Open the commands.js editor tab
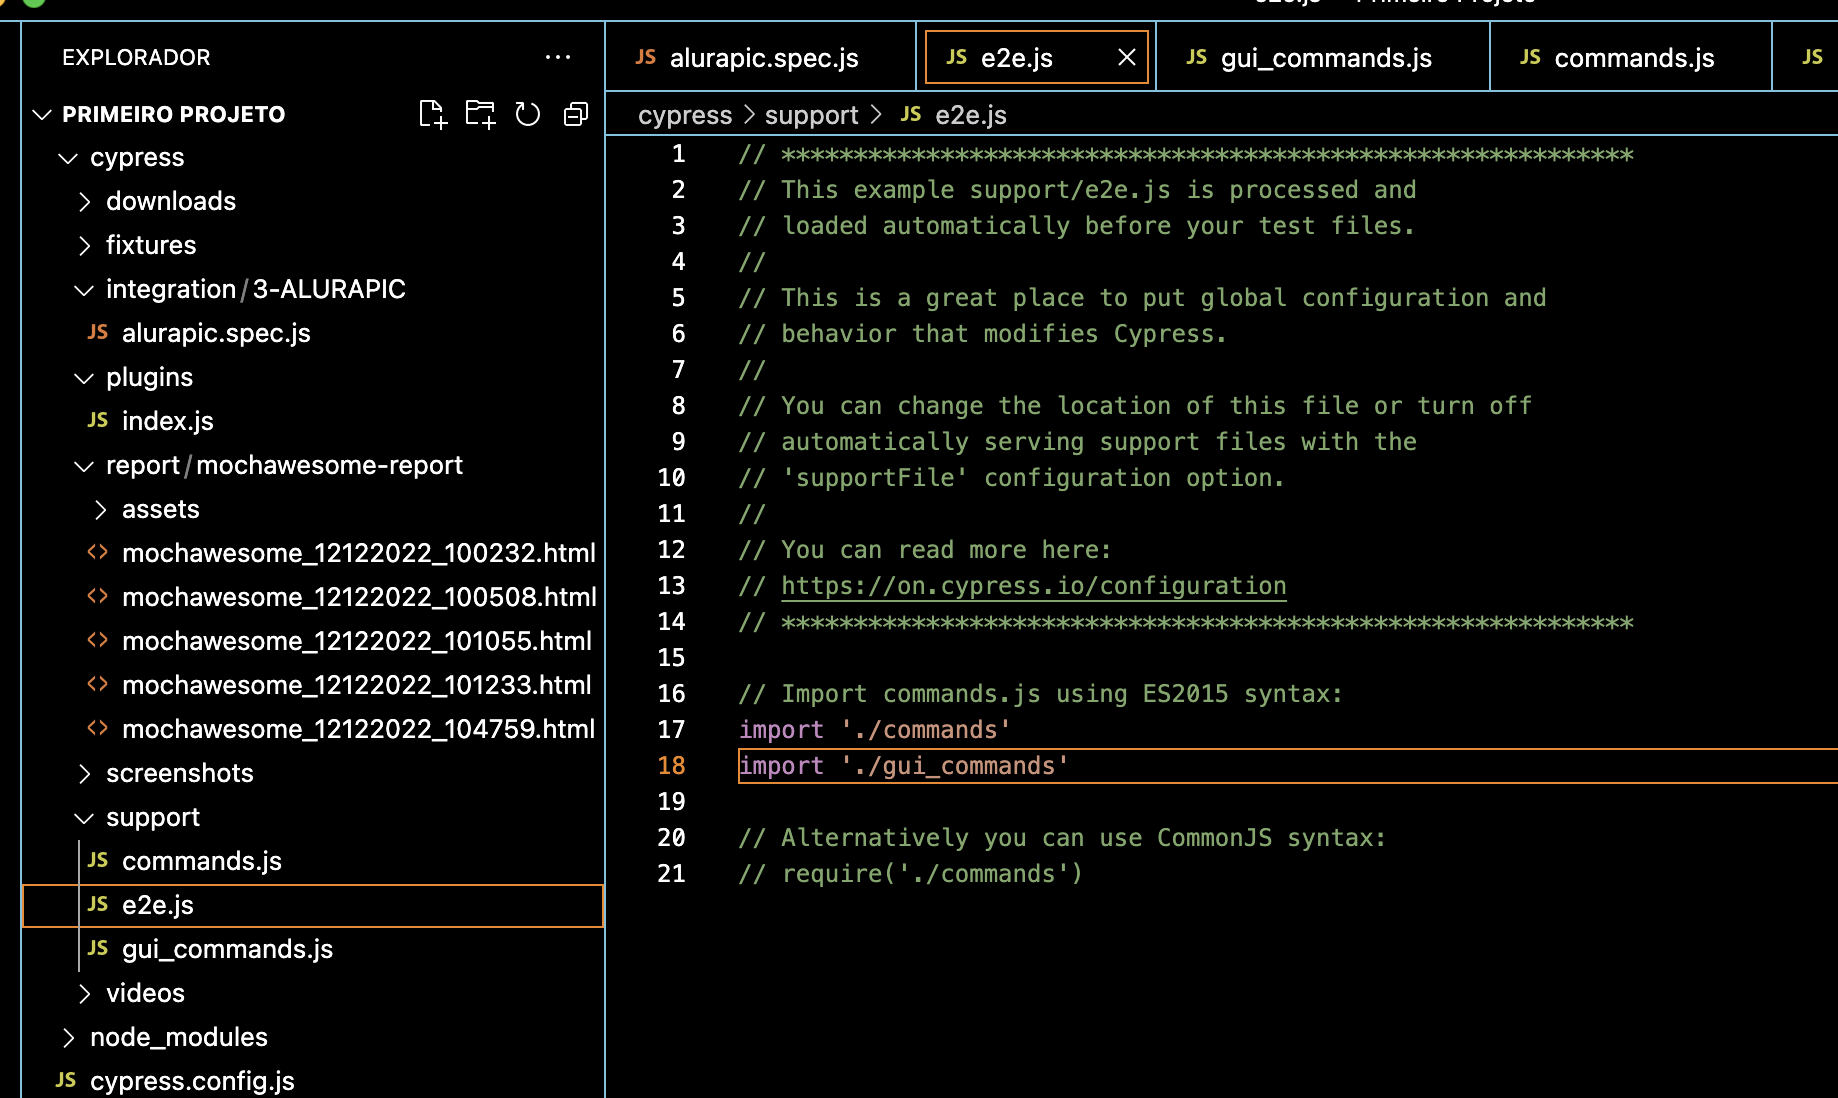Screen dimensions: 1838x1098 pos(1633,58)
